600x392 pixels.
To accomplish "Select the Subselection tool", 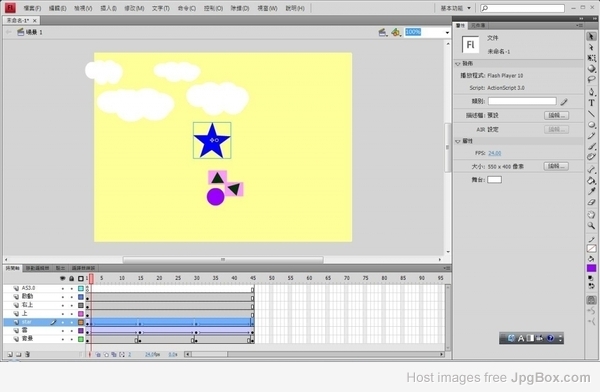I will pos(591,47).
